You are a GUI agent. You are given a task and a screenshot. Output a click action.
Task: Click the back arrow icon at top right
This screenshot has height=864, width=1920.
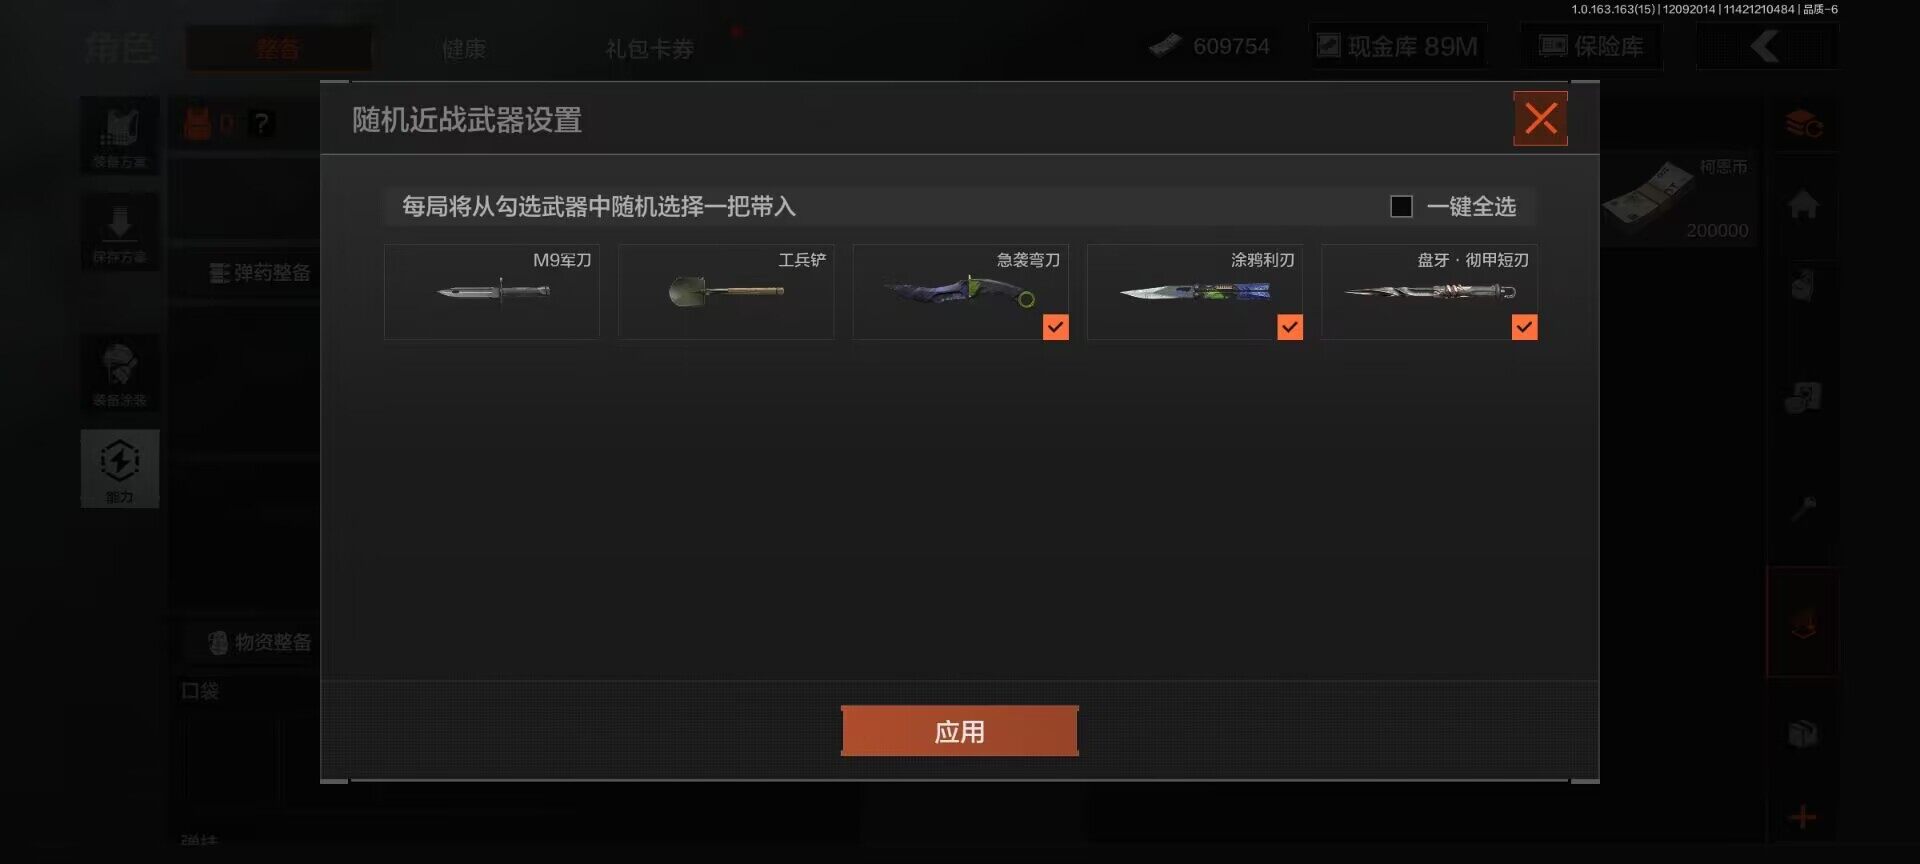[1767, 46]
